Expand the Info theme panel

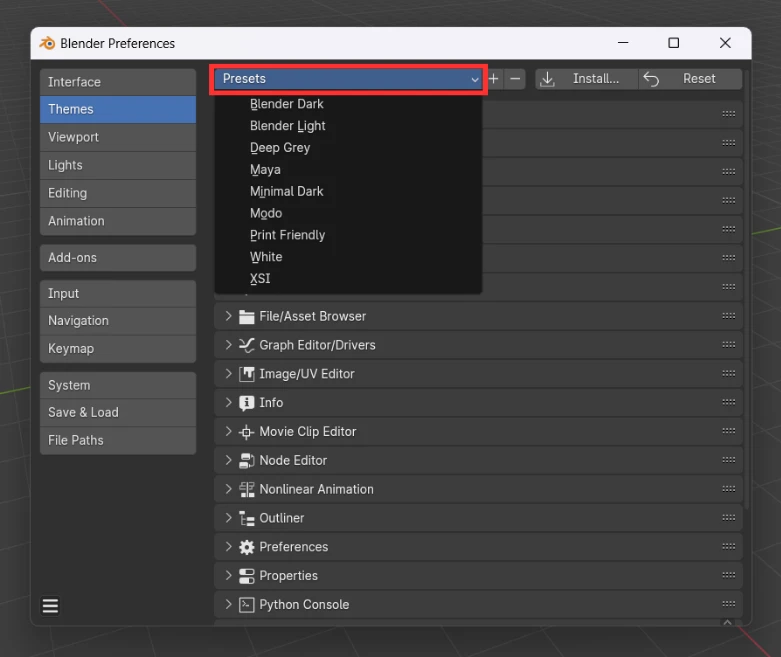229,402
